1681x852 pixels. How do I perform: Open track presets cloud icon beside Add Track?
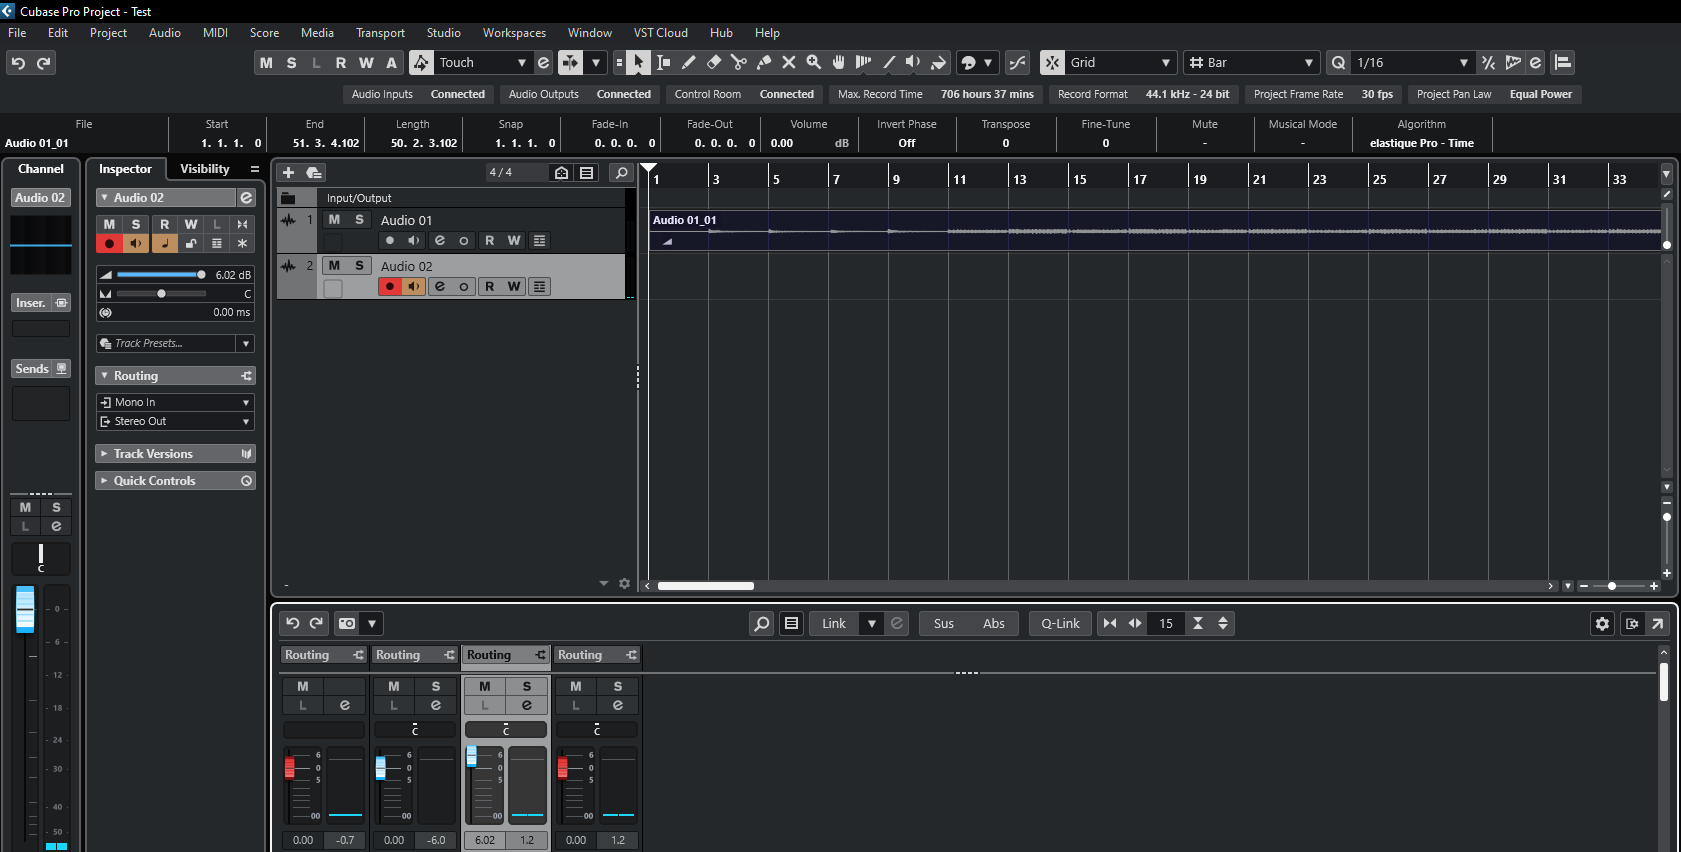pyautogui.click(x=313, y=173)
